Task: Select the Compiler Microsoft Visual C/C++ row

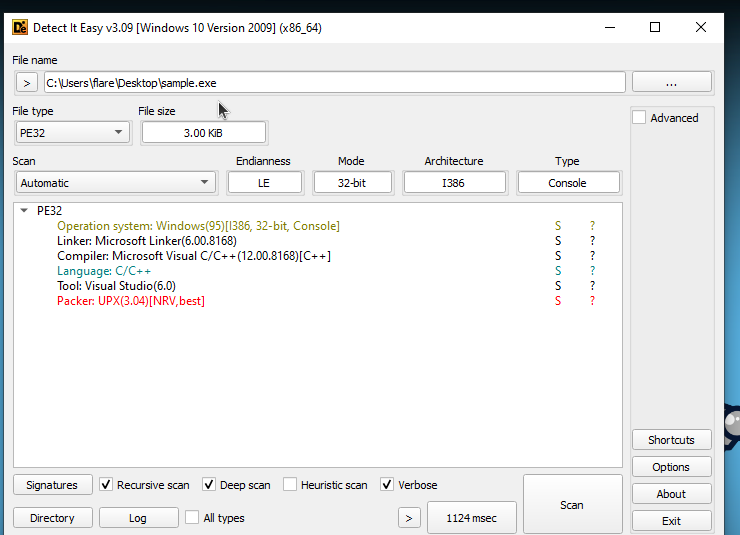Action: click(x=194, y=256)
